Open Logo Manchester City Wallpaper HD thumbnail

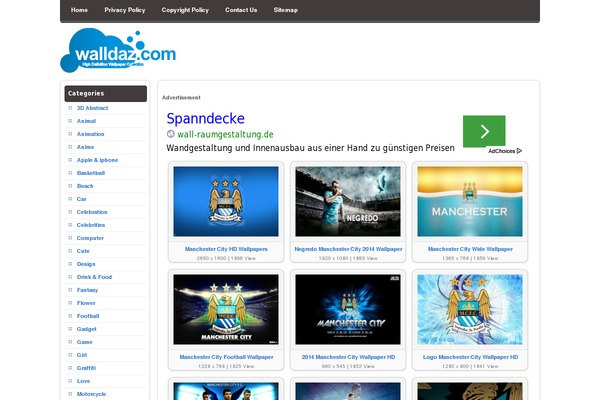pyautogui.click(x=470, y=309)
